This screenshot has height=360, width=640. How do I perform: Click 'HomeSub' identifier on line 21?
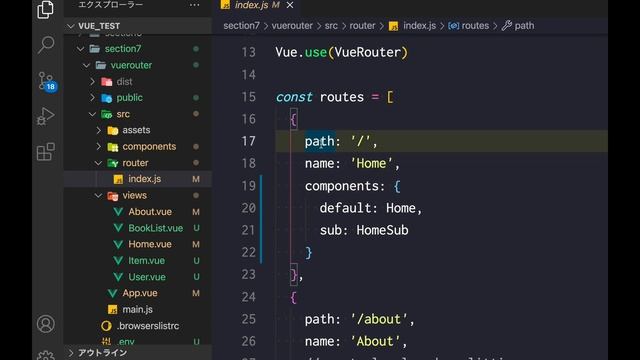tap(382, 230)
